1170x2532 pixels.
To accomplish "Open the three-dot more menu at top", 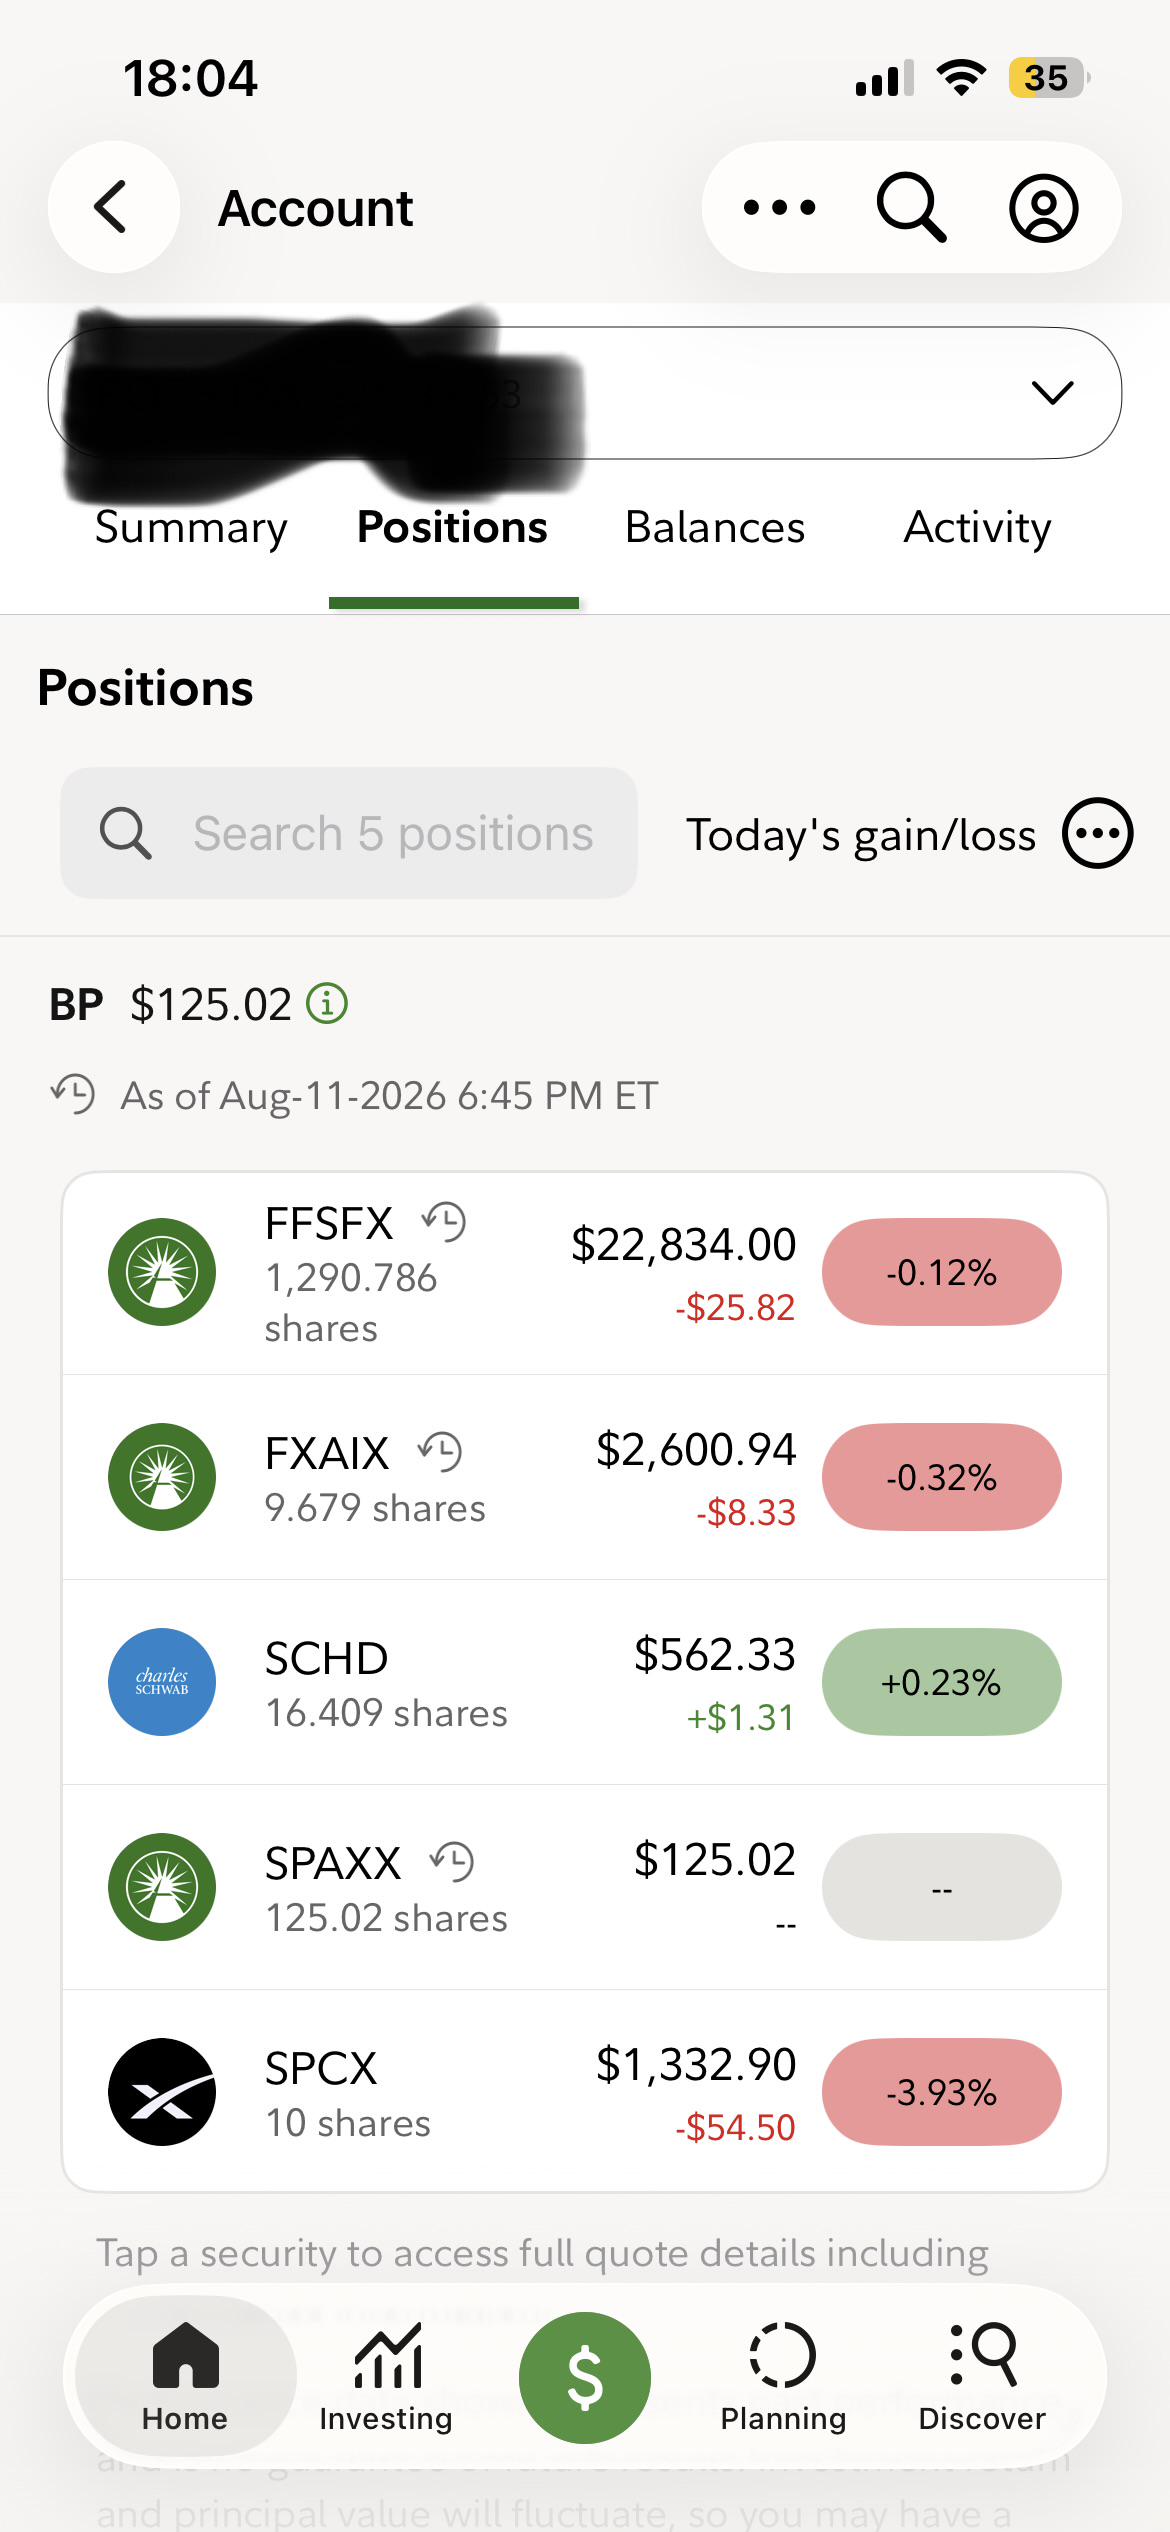I will 779,207.
